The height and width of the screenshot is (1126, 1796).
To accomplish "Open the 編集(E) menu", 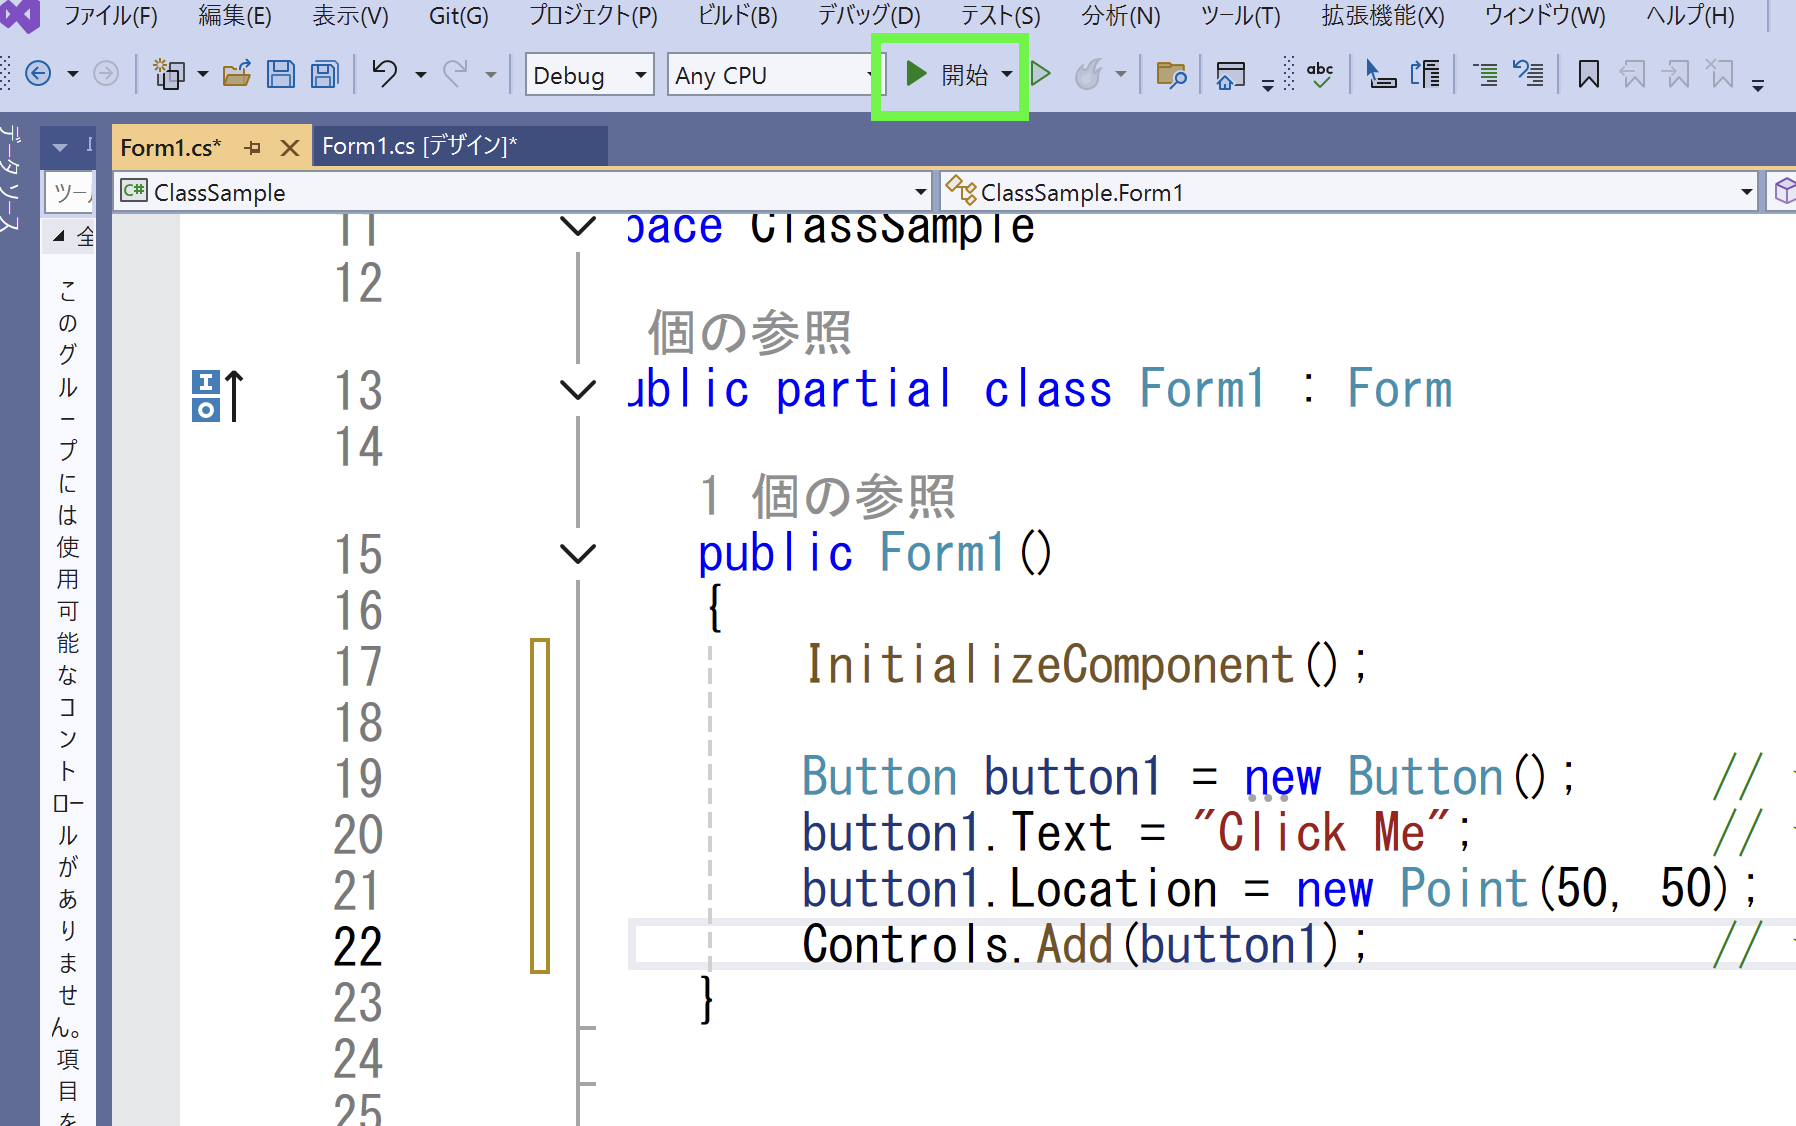I will [x=235, y=16].
